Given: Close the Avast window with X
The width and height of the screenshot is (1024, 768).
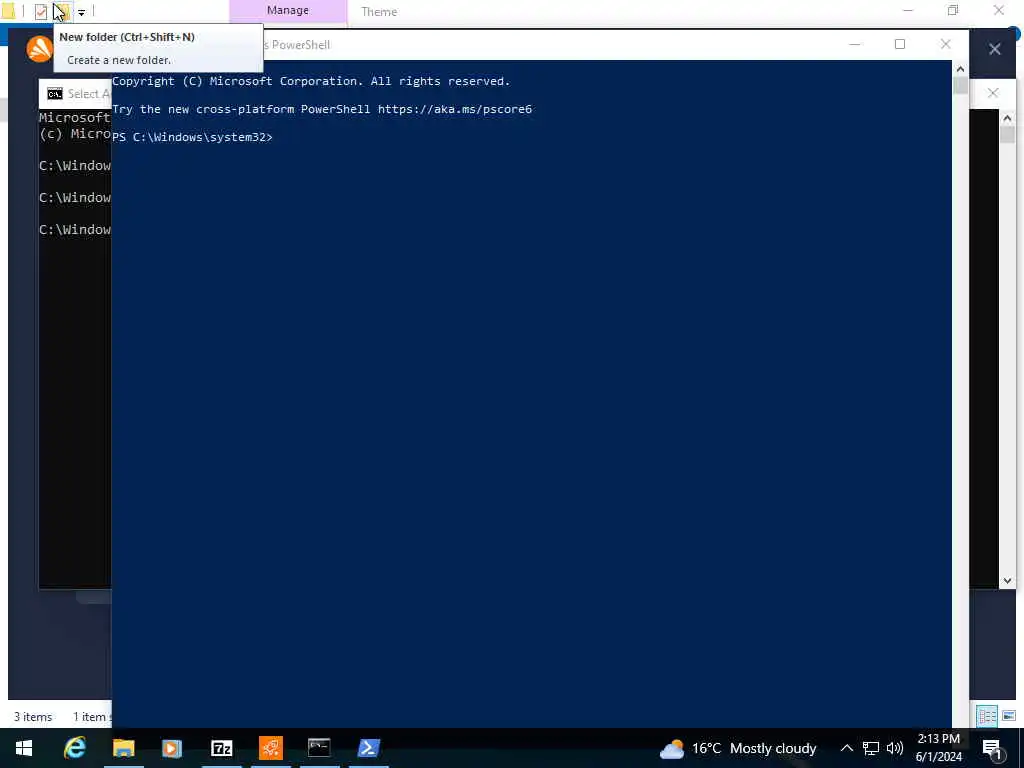Looking at the screenshot, I should point(995,49).
